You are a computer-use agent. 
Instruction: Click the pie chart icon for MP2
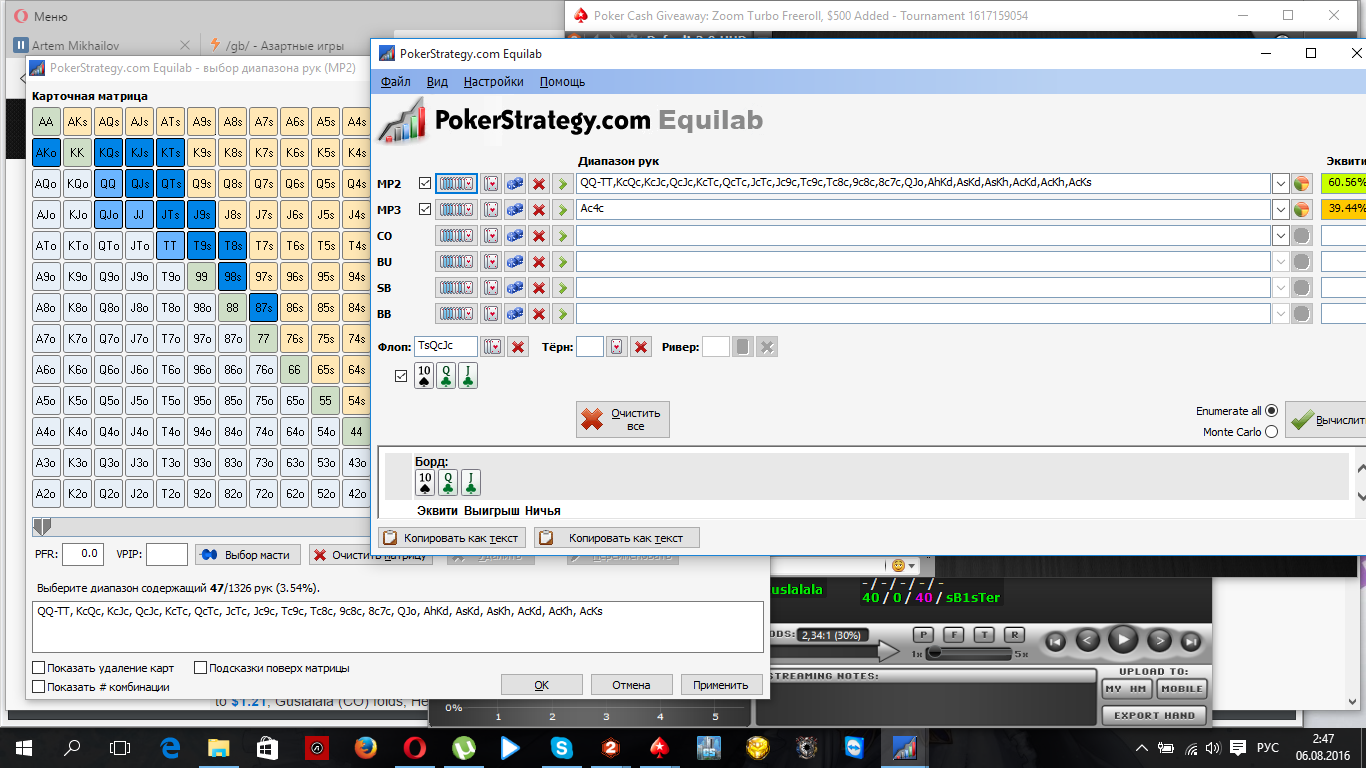click(x=1301, y=184)
